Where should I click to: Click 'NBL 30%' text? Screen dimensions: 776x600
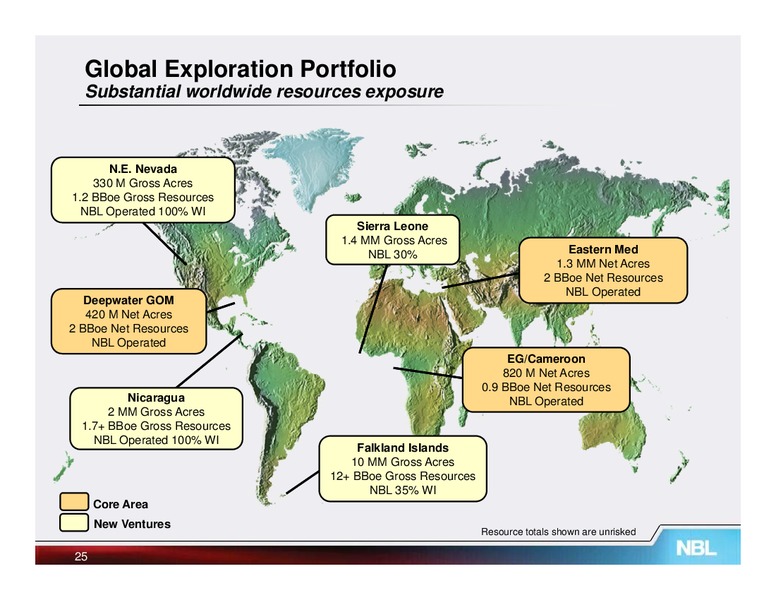tap(392, 254)
